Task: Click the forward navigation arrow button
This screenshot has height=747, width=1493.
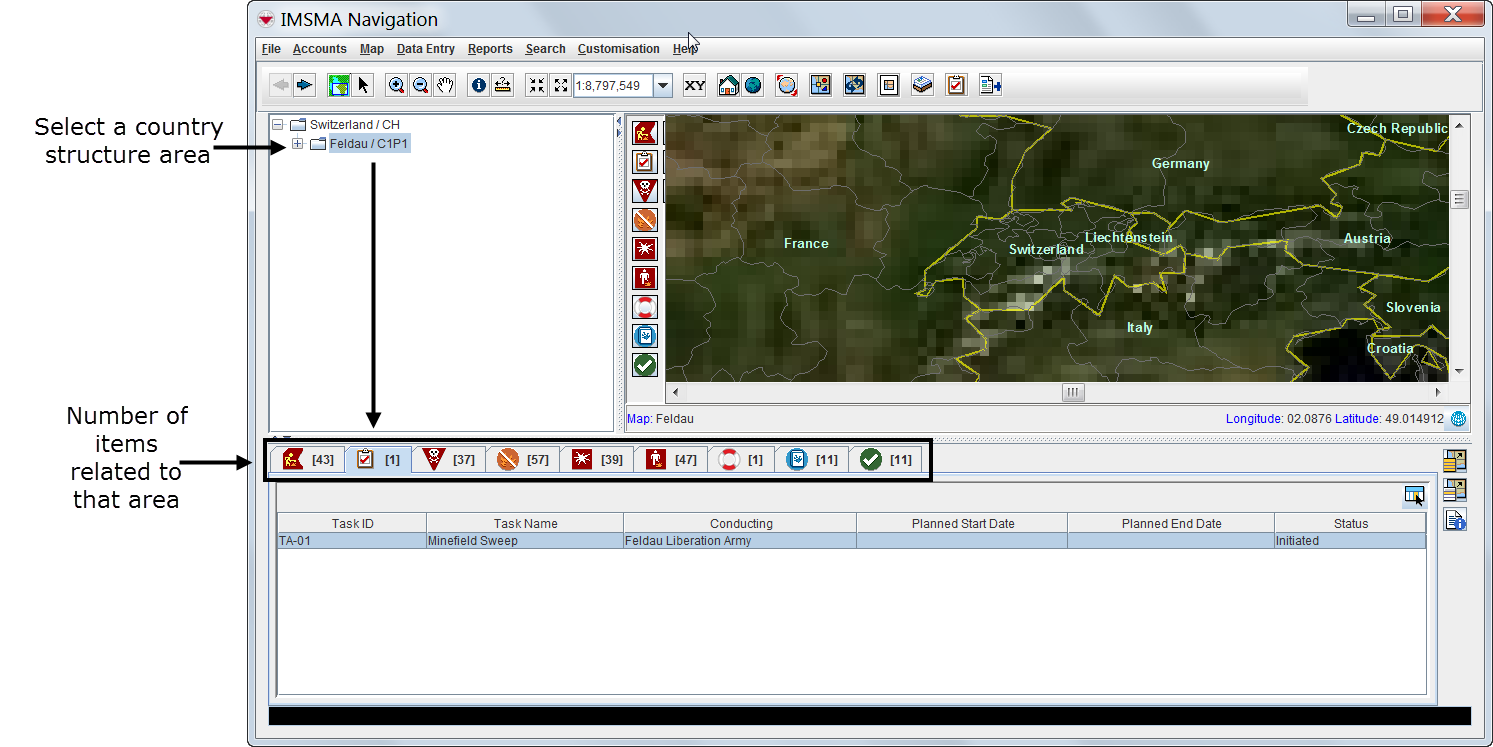Action: 305,86
